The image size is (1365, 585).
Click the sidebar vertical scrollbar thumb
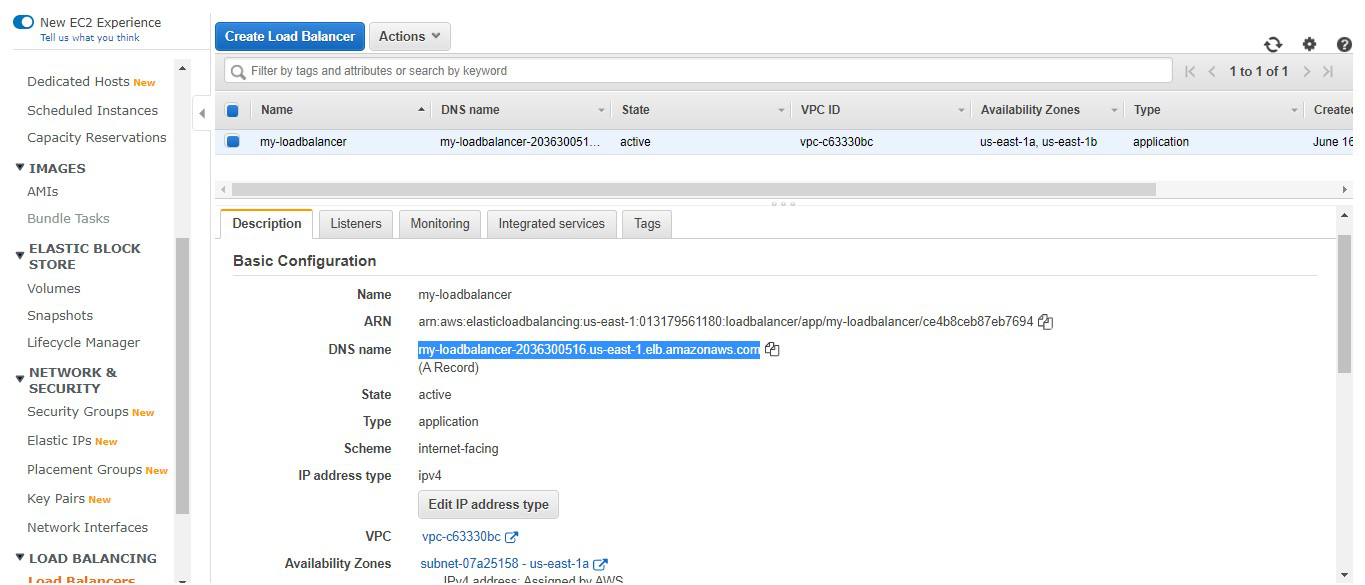point(181,375)
